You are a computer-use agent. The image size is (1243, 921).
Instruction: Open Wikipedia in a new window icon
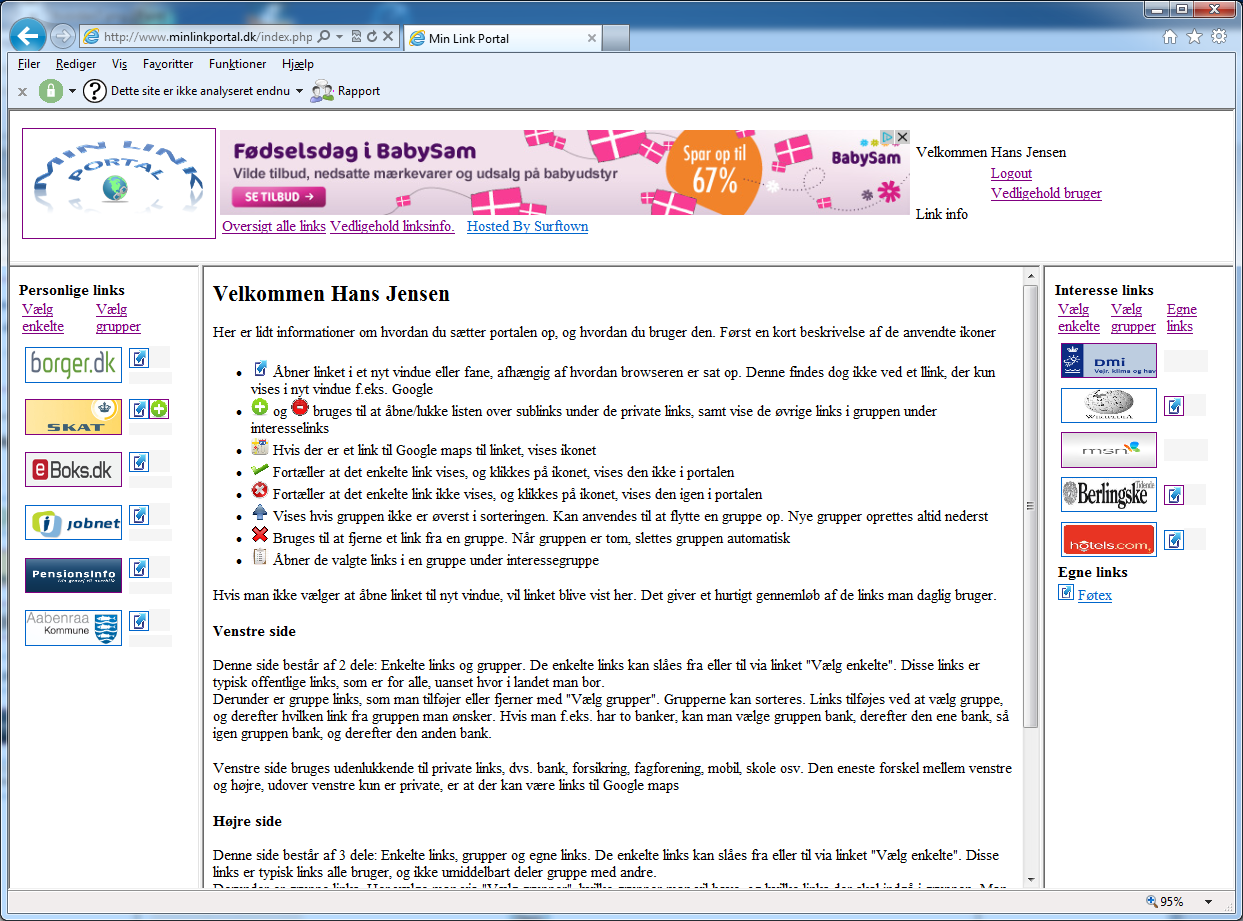(x=1174, y=406)
